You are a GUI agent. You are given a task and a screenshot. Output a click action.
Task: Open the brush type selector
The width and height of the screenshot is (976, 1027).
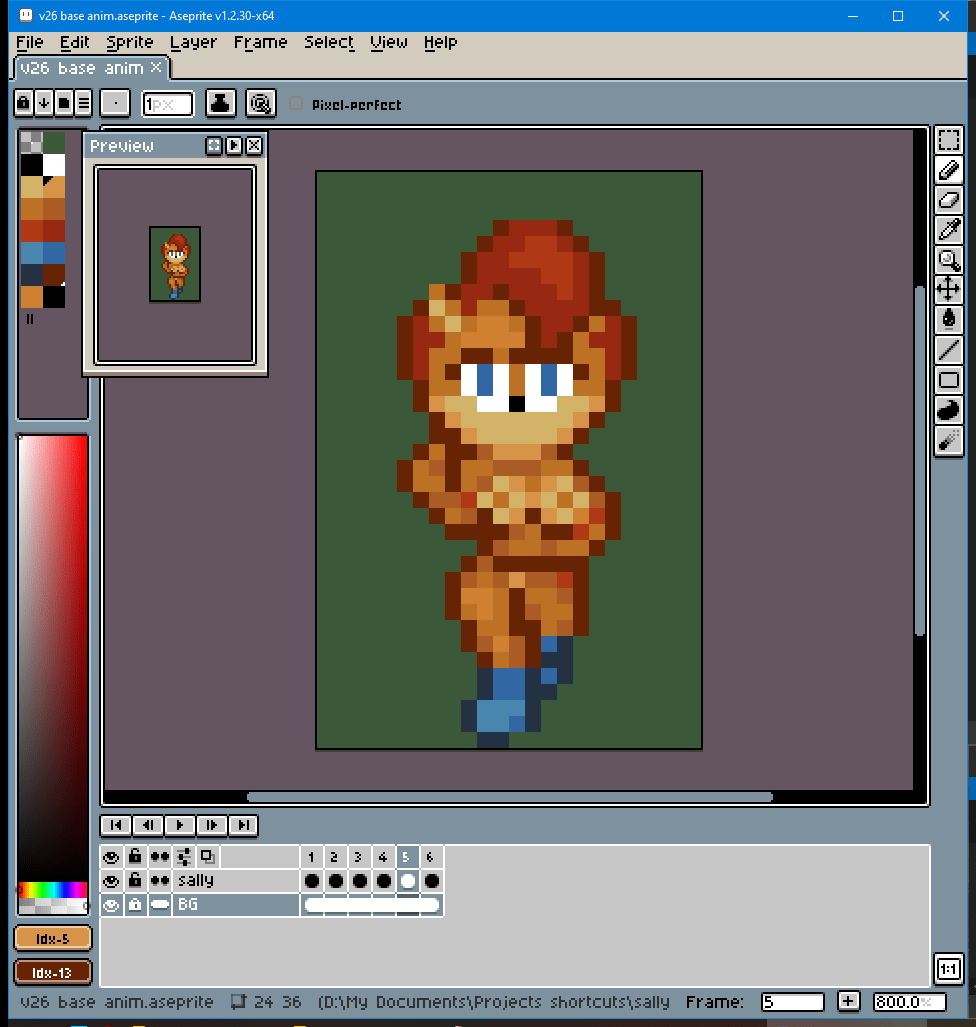coord(116,103)
